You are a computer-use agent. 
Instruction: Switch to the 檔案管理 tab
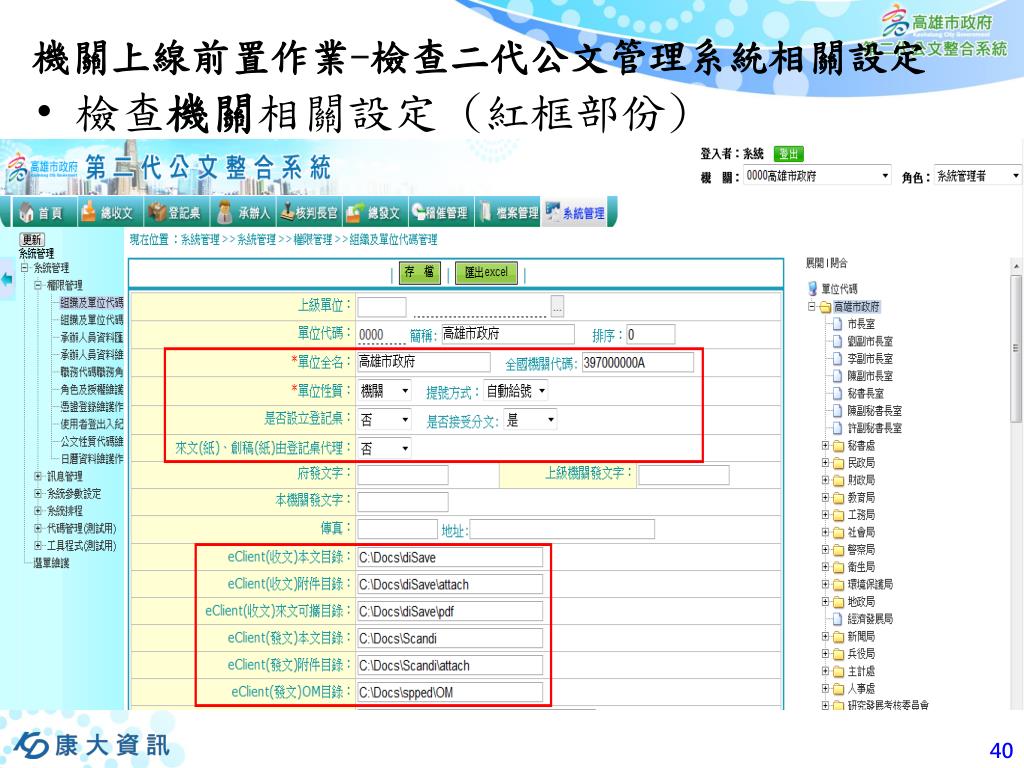(508, 212)
